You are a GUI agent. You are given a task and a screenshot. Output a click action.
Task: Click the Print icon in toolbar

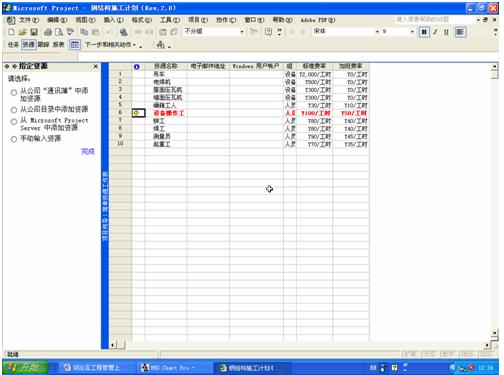[48, 32]
